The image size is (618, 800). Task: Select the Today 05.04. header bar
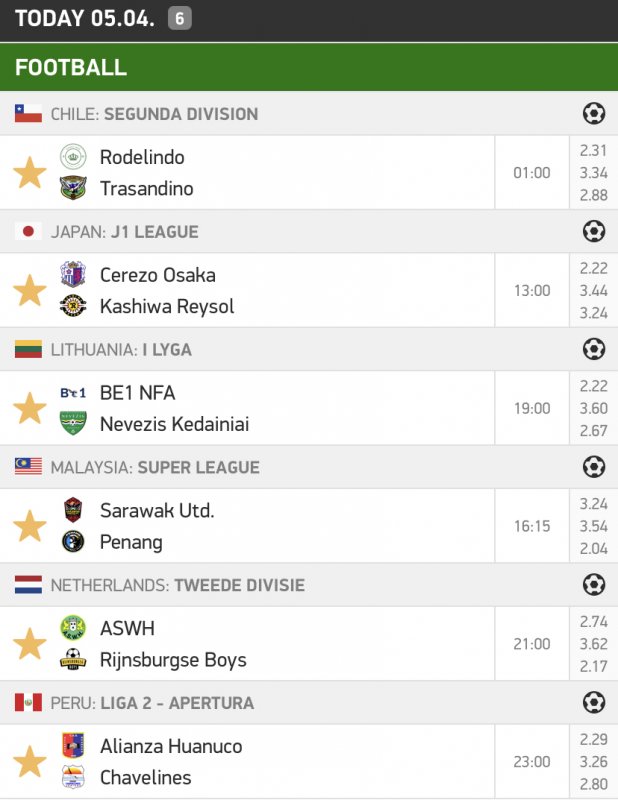(85, 18)
